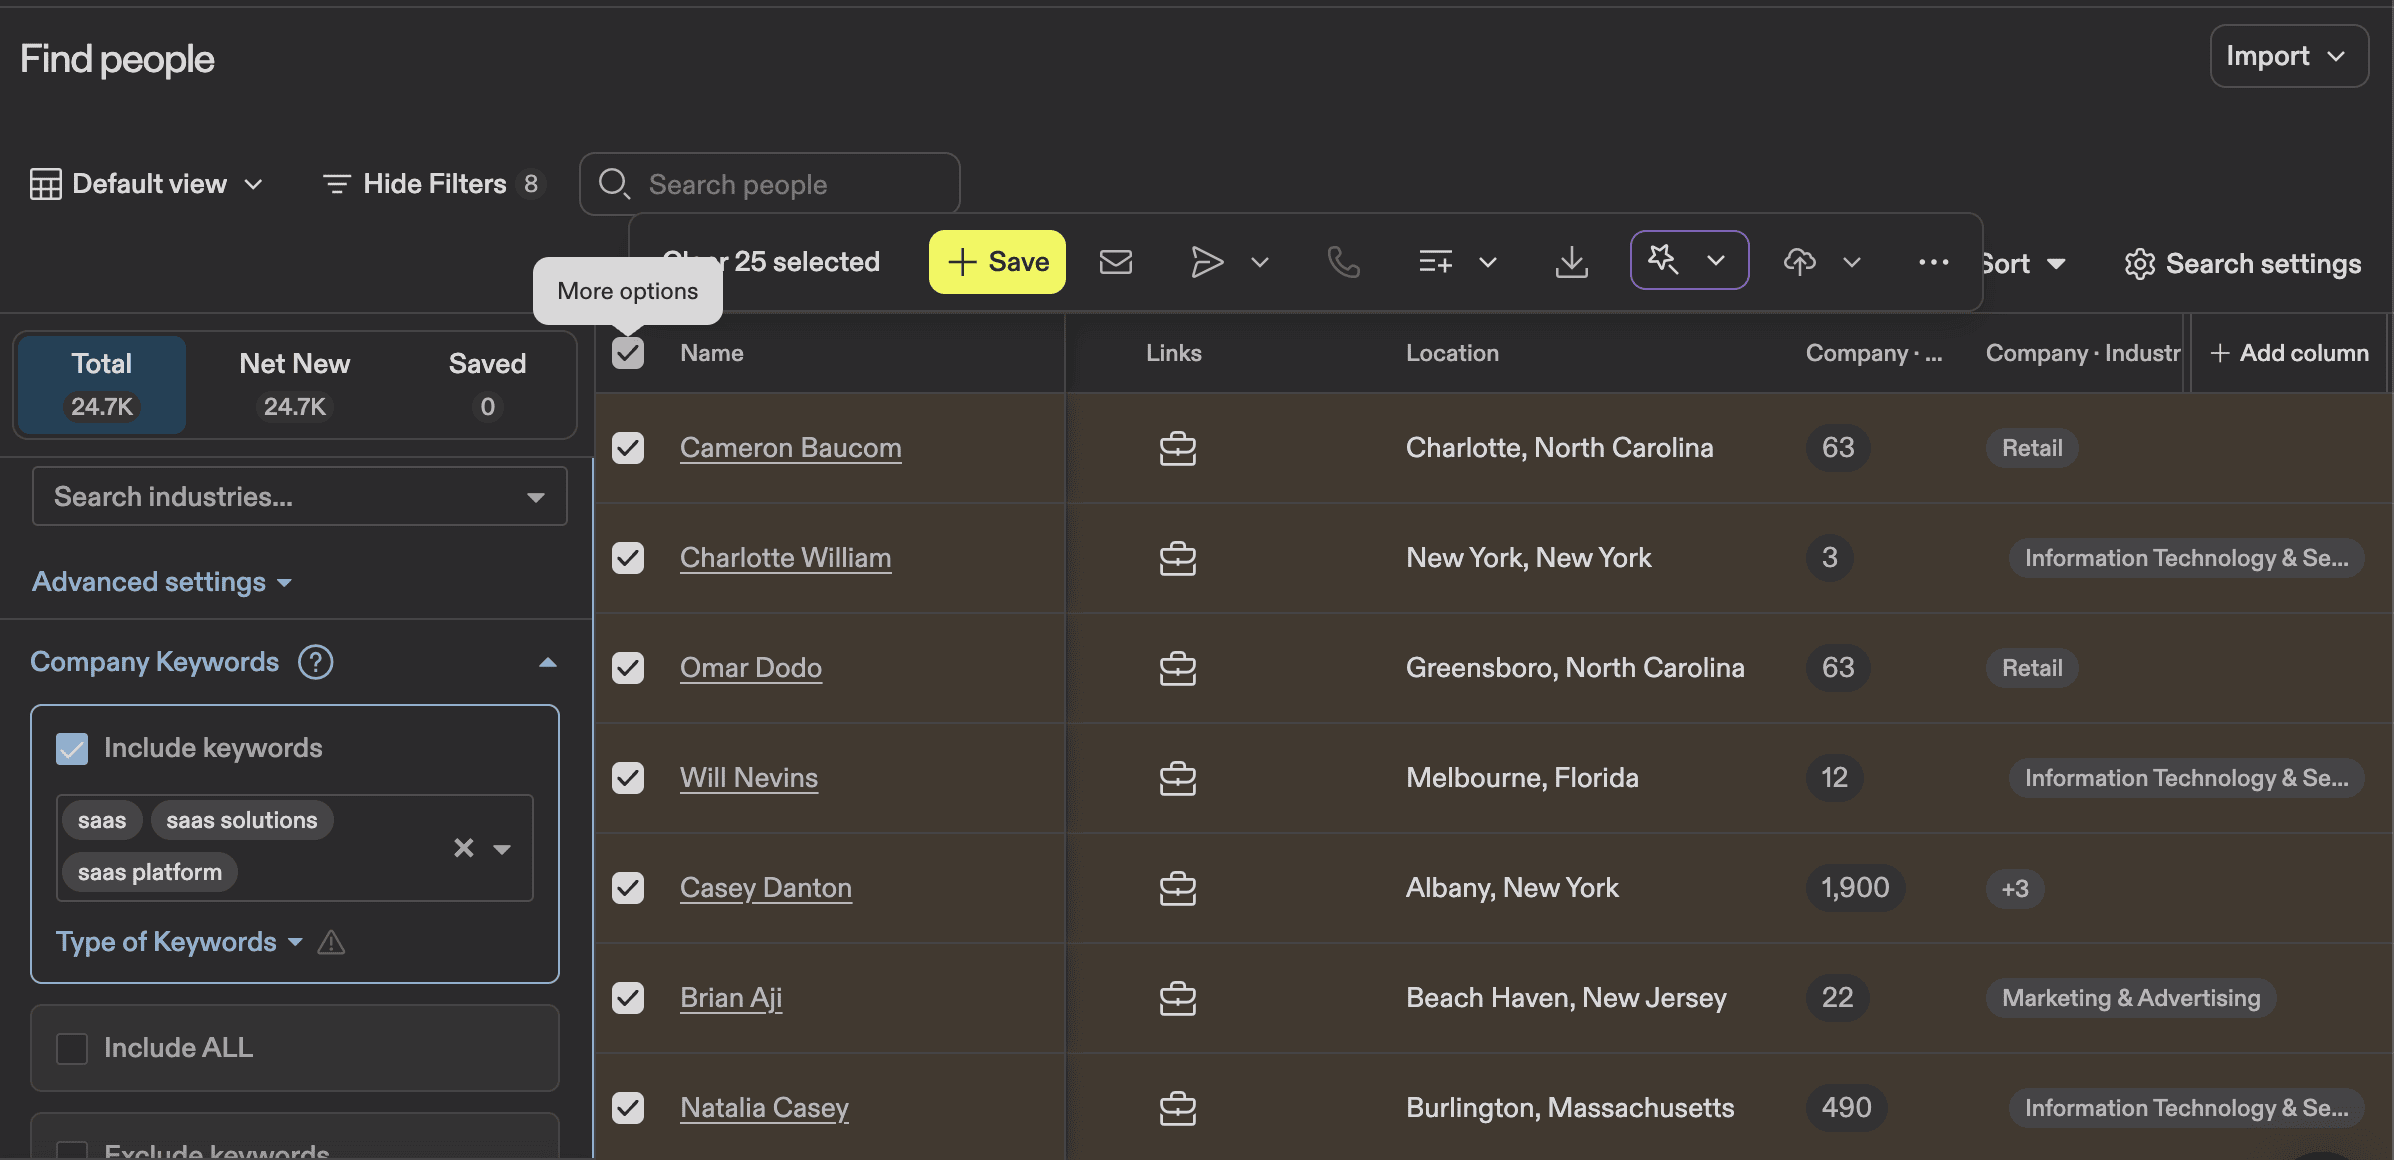2394x1160 pixels.
Task: Click the cloud upload CRM icon
Action: pyautogui.click(x=1799, y=262)
